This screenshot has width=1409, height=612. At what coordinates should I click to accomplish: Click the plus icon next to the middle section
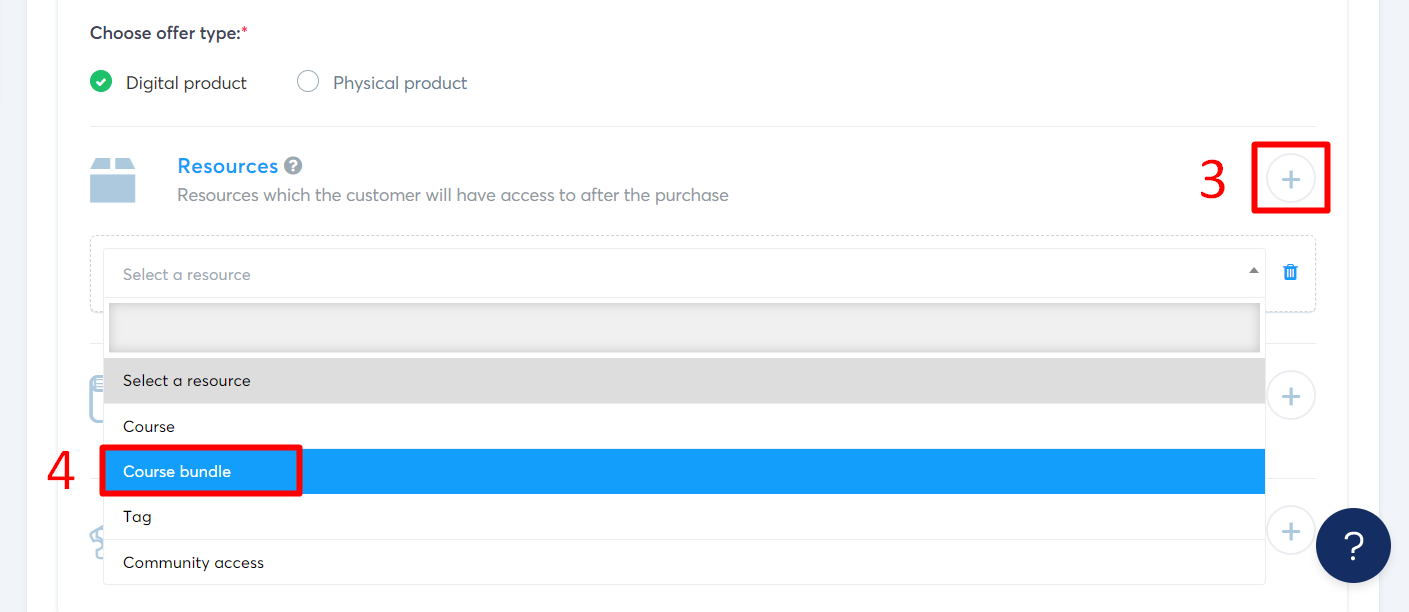1290,395
